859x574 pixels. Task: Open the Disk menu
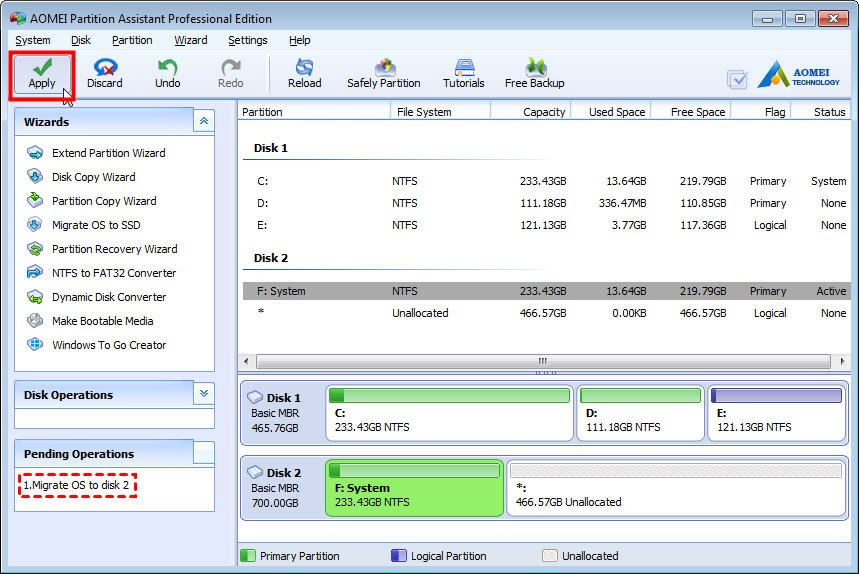point(81,40)
